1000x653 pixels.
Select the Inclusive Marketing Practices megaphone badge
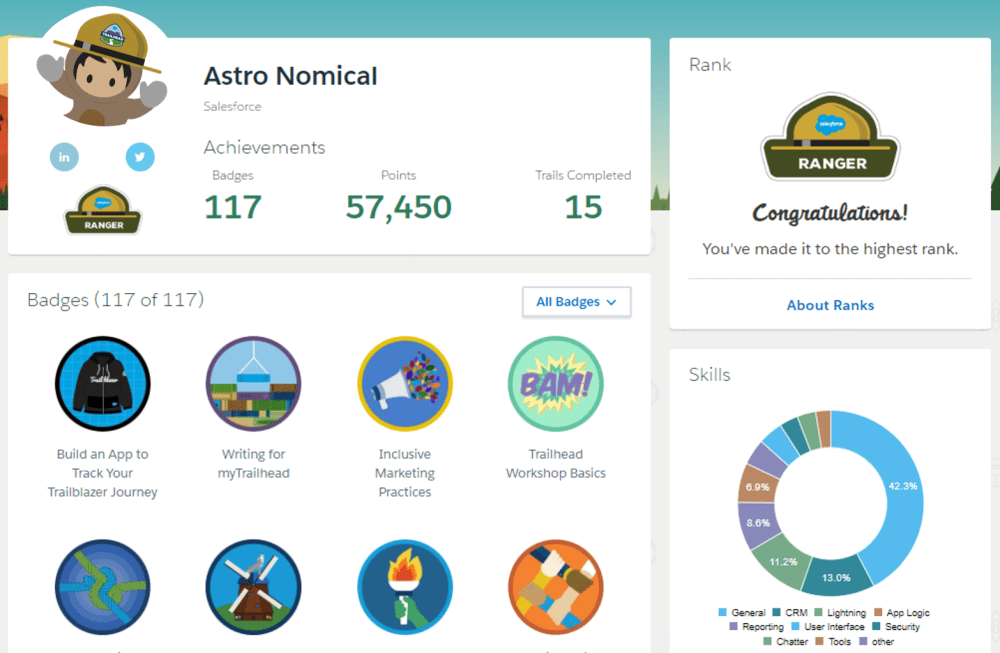[405, 383]
